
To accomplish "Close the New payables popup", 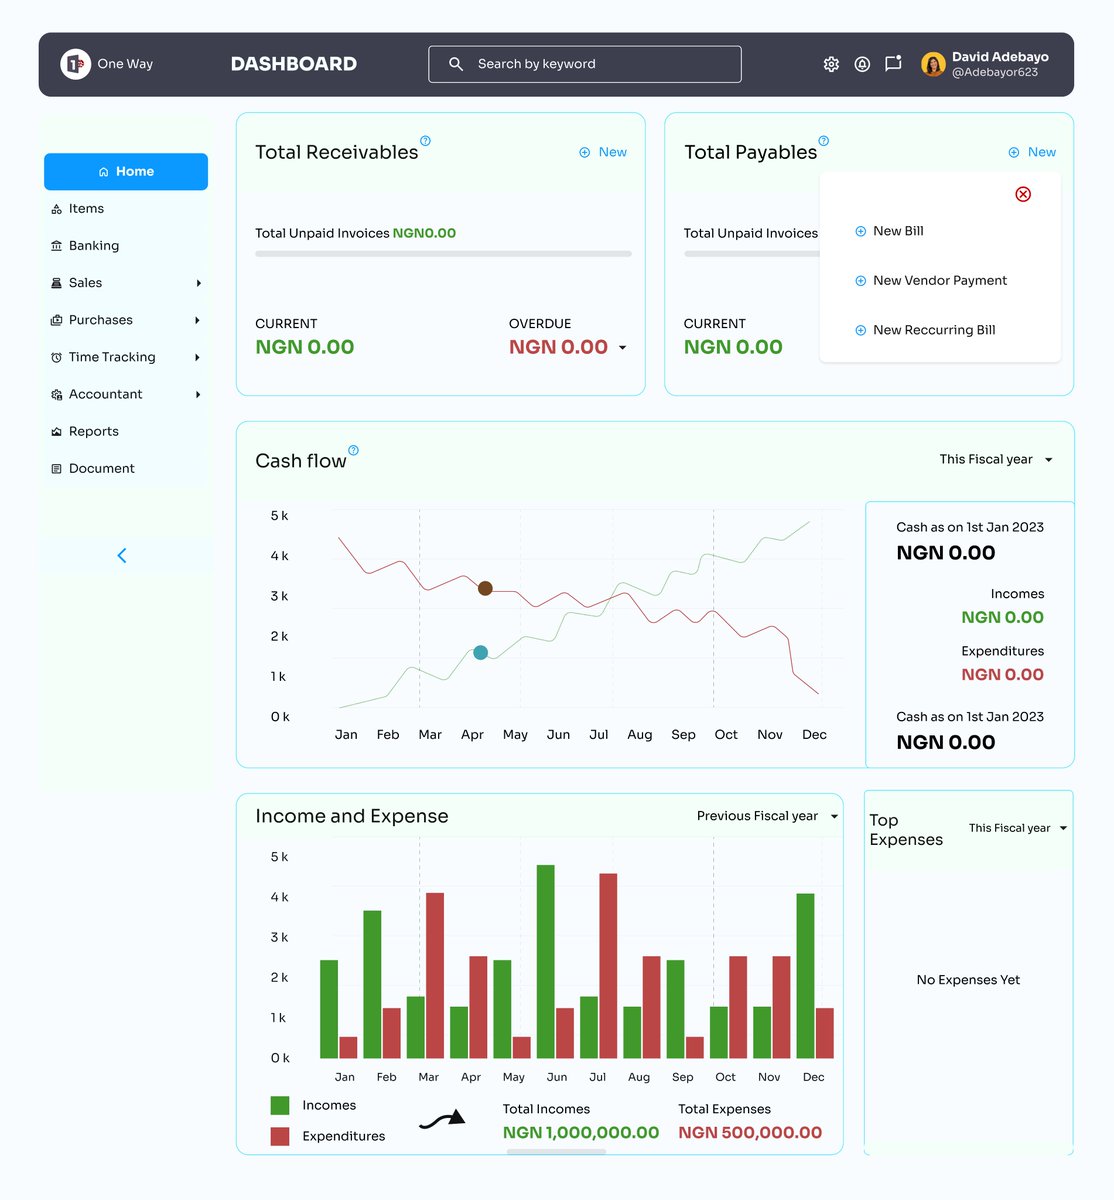I will point(1023,194).
